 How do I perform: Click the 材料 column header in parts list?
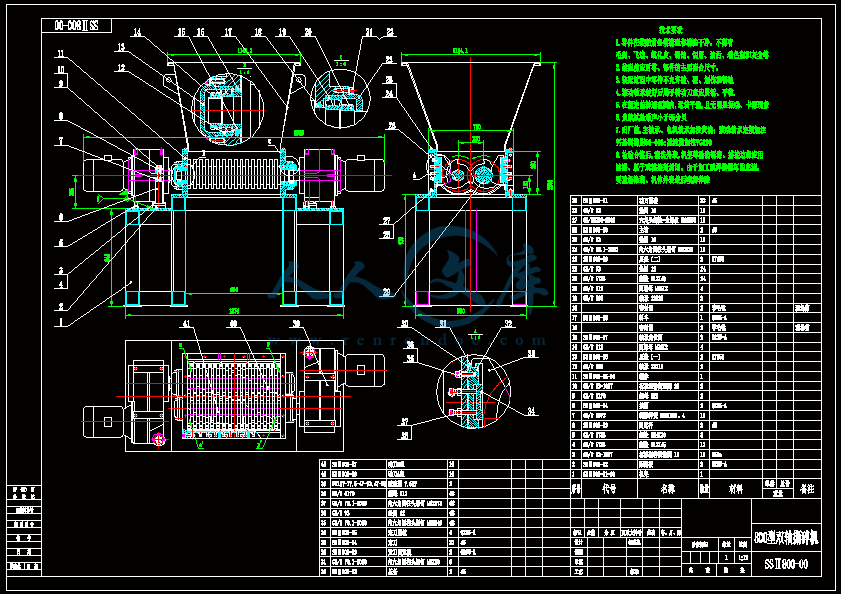735,488
